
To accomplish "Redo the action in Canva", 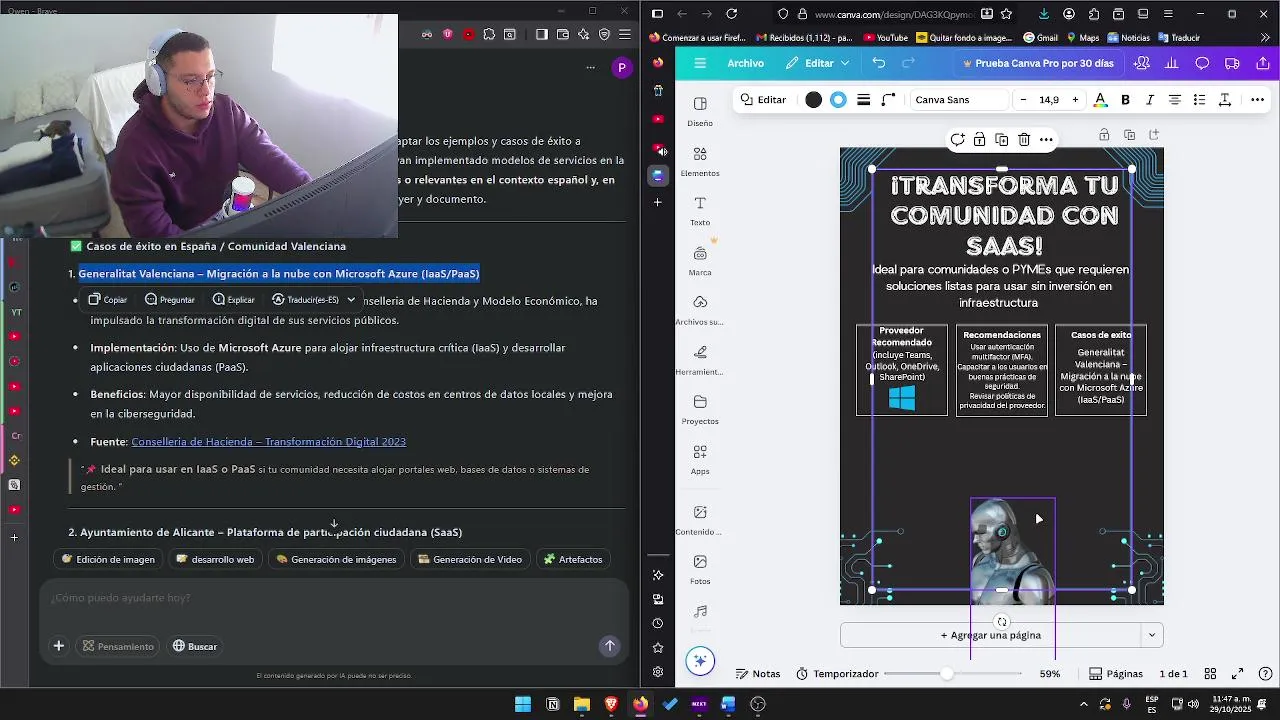I will coord(908,63).
